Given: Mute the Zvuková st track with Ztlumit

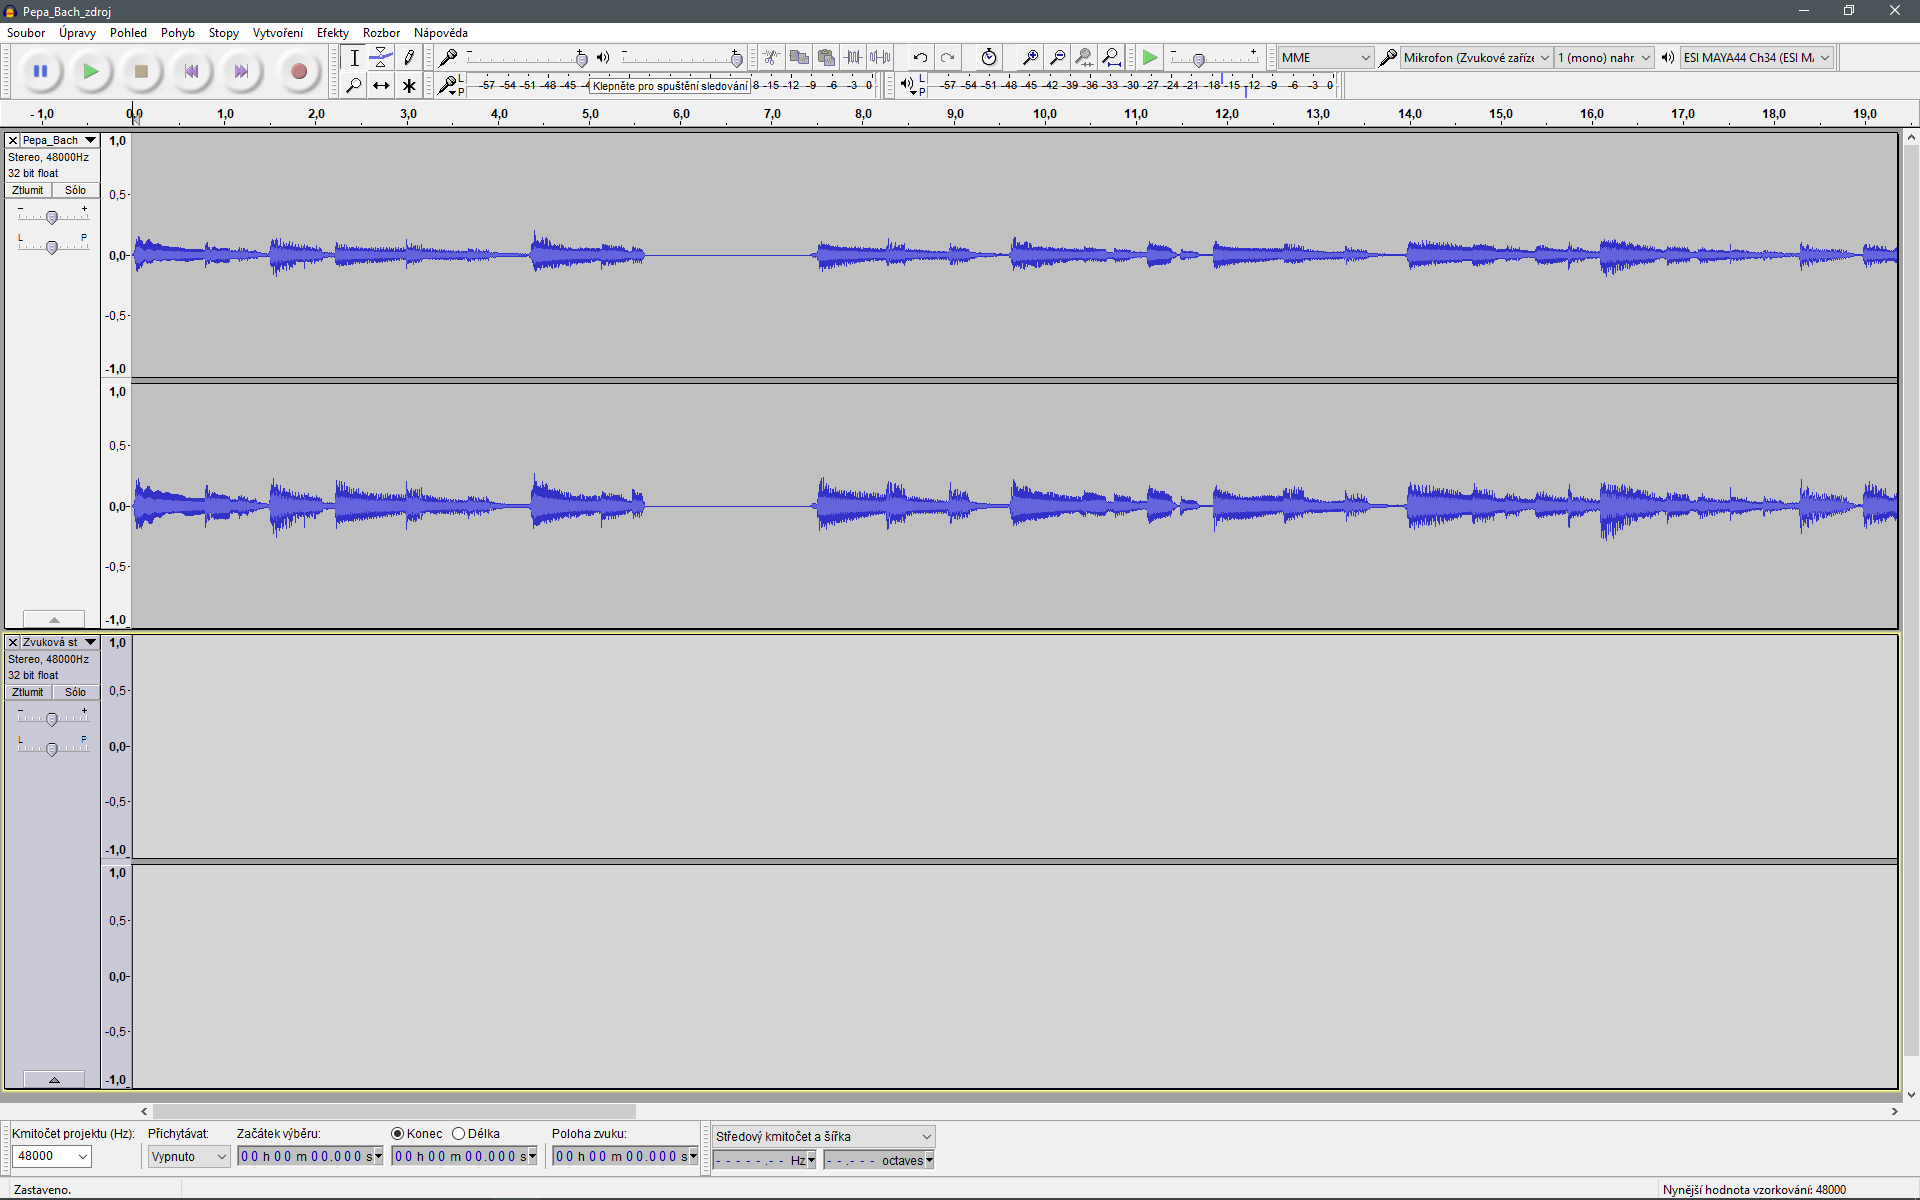Looking at the screenshot, I should pos(28,692).
